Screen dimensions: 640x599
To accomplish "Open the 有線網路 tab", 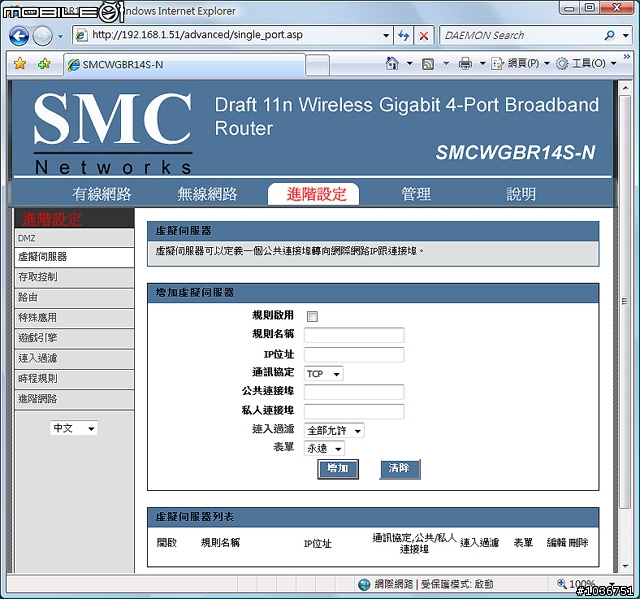I will click(x=102, y=194).
